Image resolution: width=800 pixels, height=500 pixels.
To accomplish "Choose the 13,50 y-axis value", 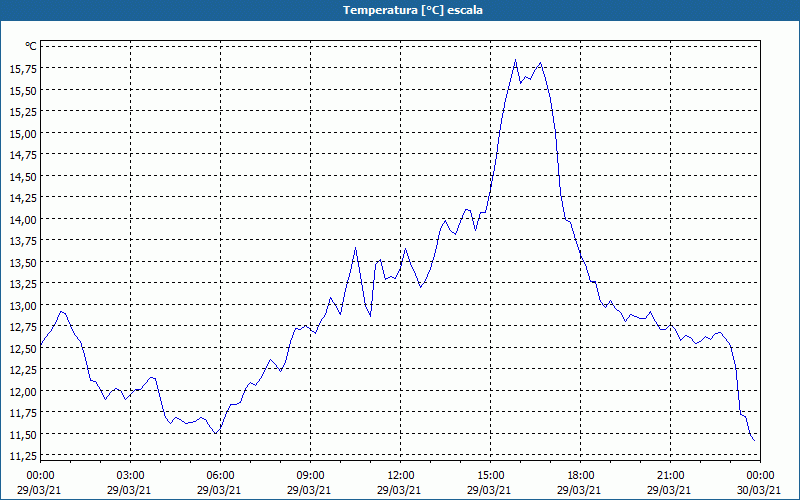I will tap(23, 262).
